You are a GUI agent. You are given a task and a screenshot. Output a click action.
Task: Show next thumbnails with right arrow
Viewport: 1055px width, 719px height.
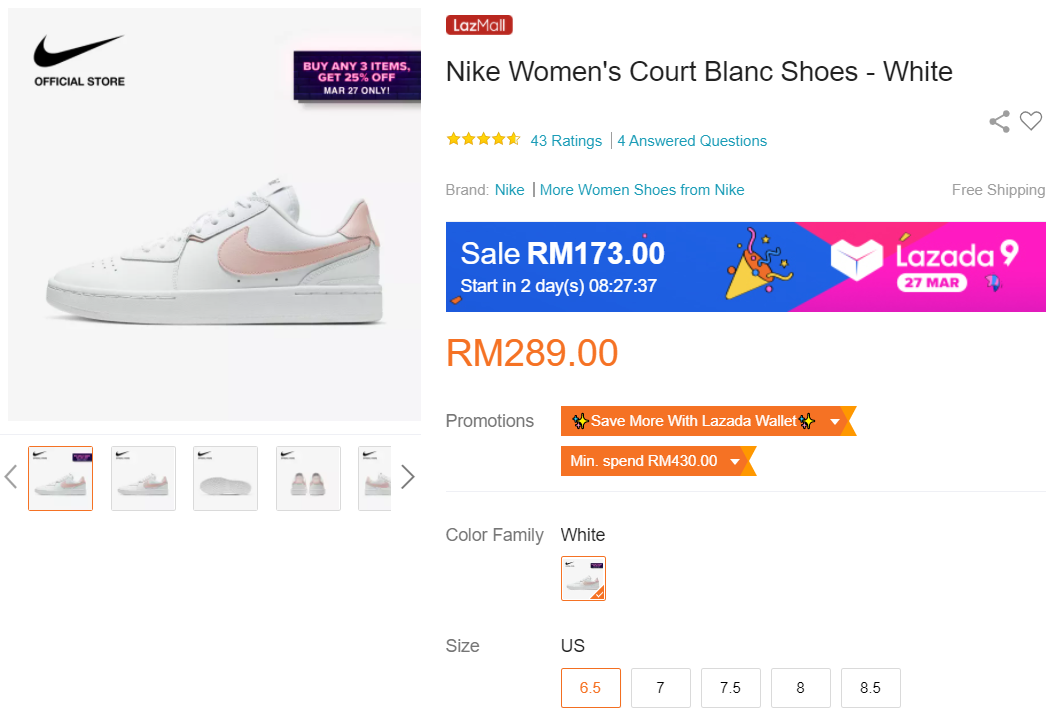point(407,477)
